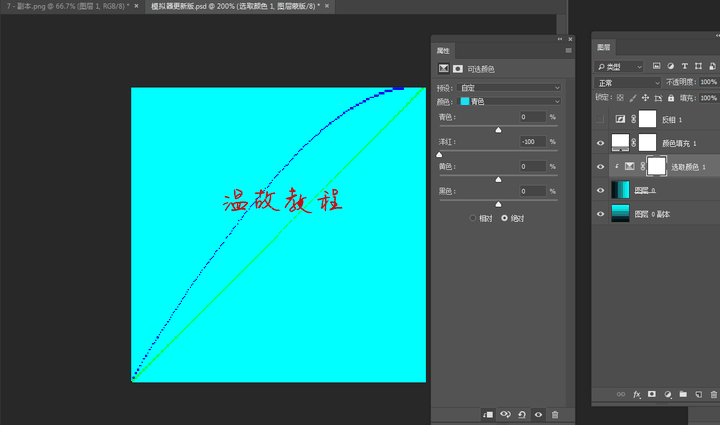720x425 pixels.
Task: Collapse the Properties panel with double arrows
Action: pos(560,39)
